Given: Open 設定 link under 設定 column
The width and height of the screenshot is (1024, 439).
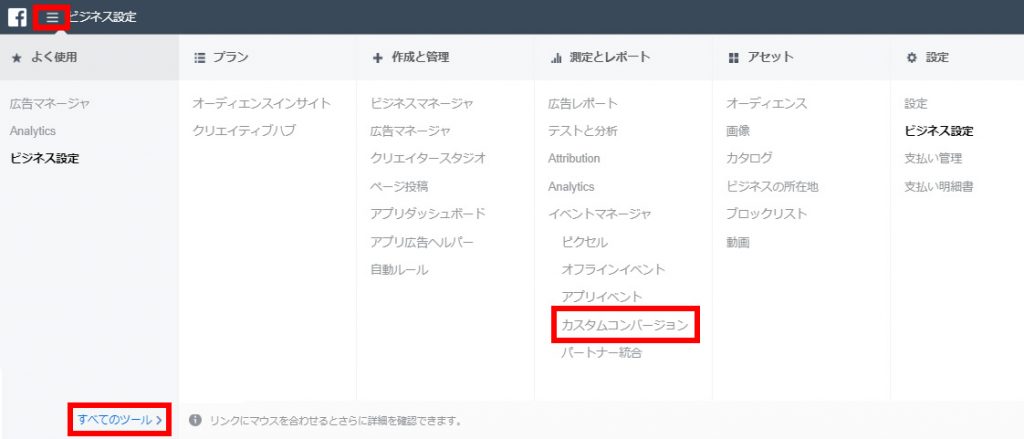Looking at the screenshot, I should coord(916,103).
